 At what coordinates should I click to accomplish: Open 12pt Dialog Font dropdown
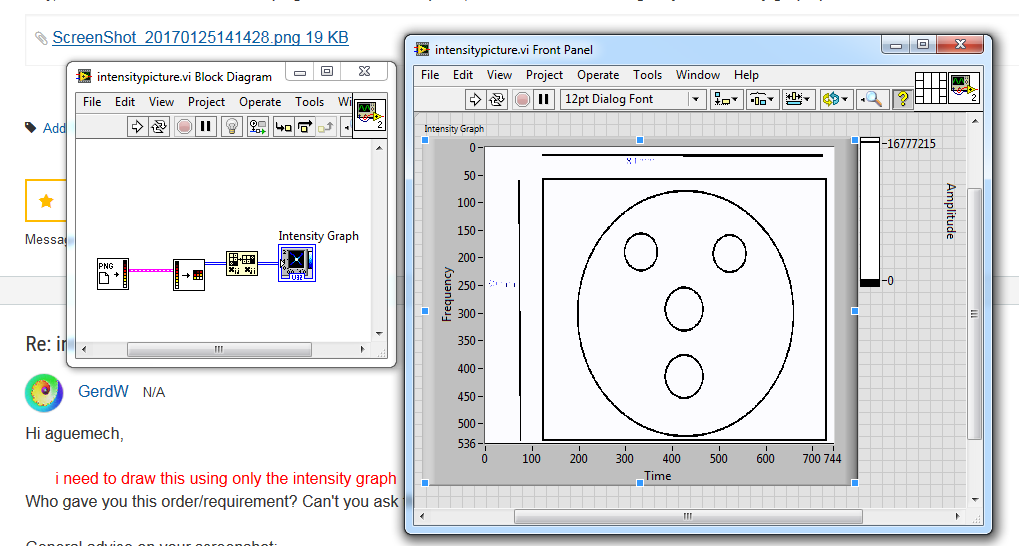pos(633,99)
